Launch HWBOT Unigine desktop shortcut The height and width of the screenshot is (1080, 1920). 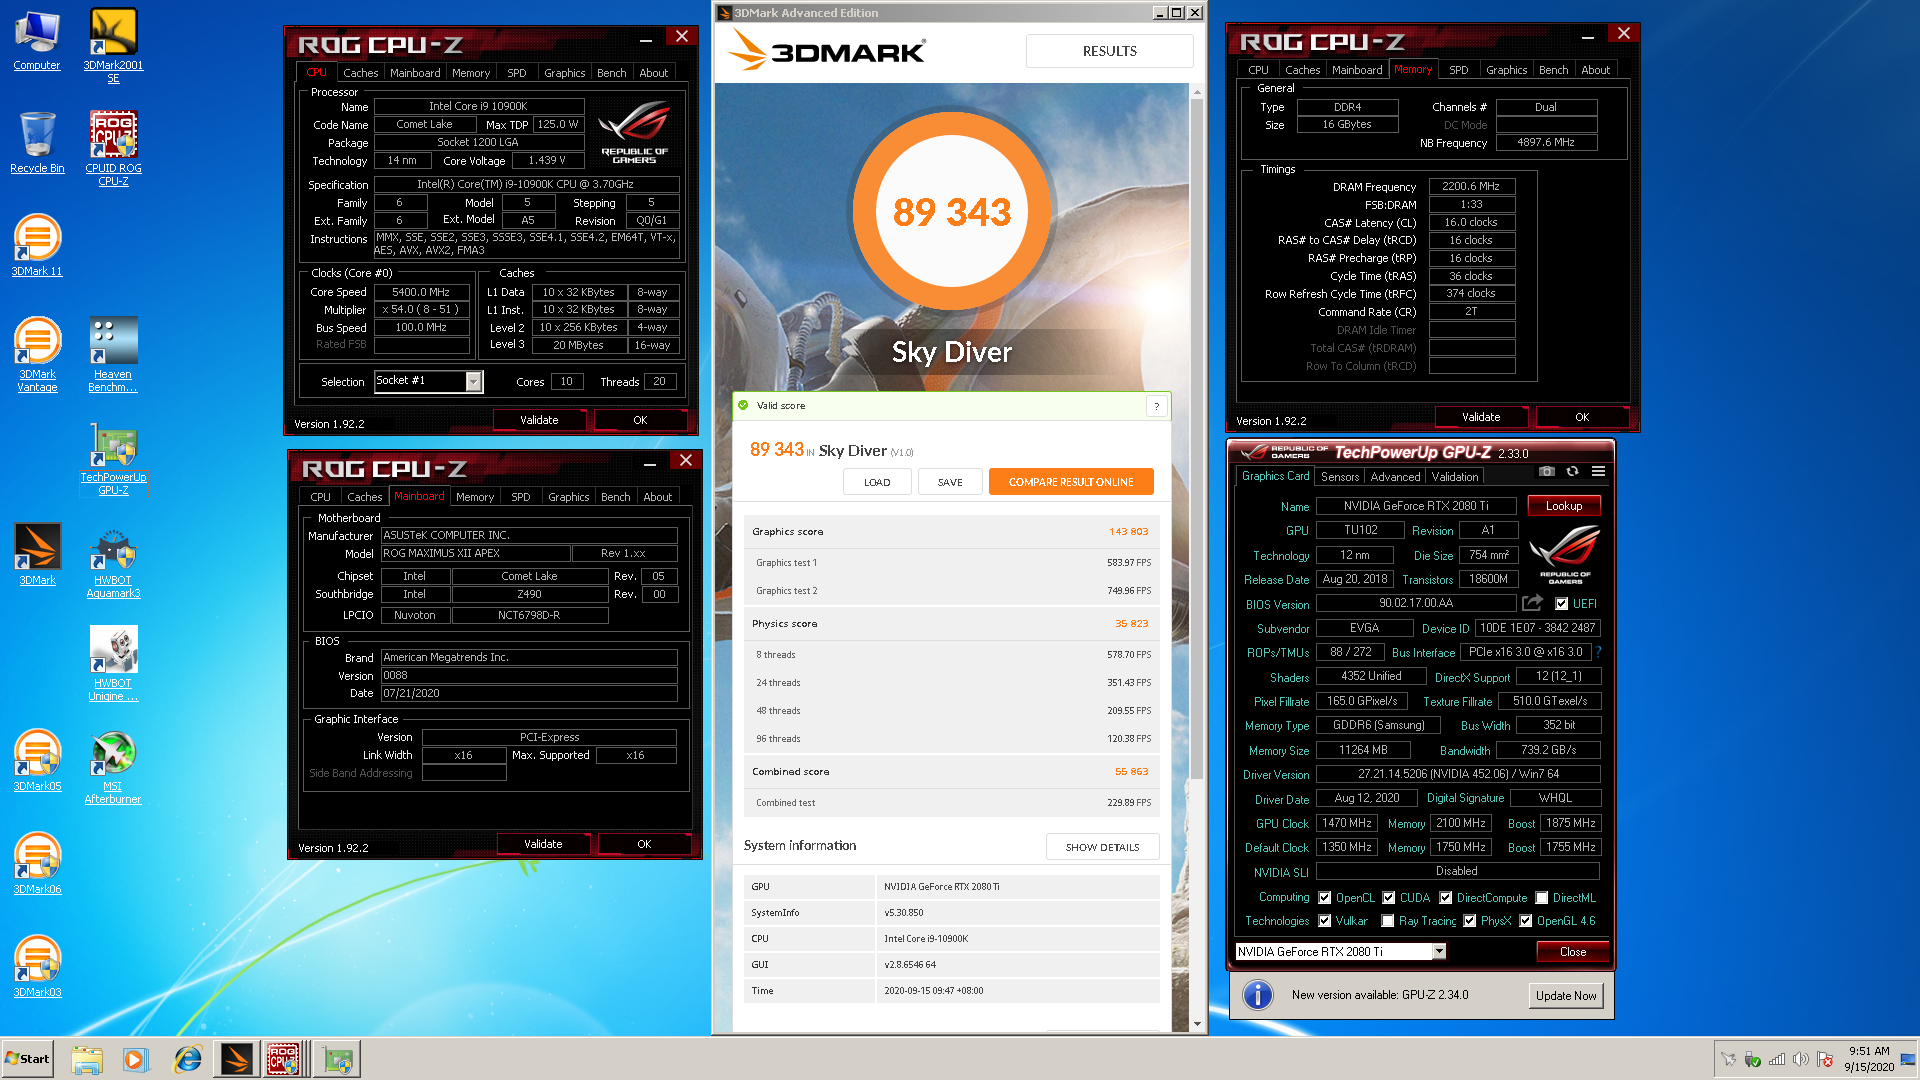click(x=113, y=664)
